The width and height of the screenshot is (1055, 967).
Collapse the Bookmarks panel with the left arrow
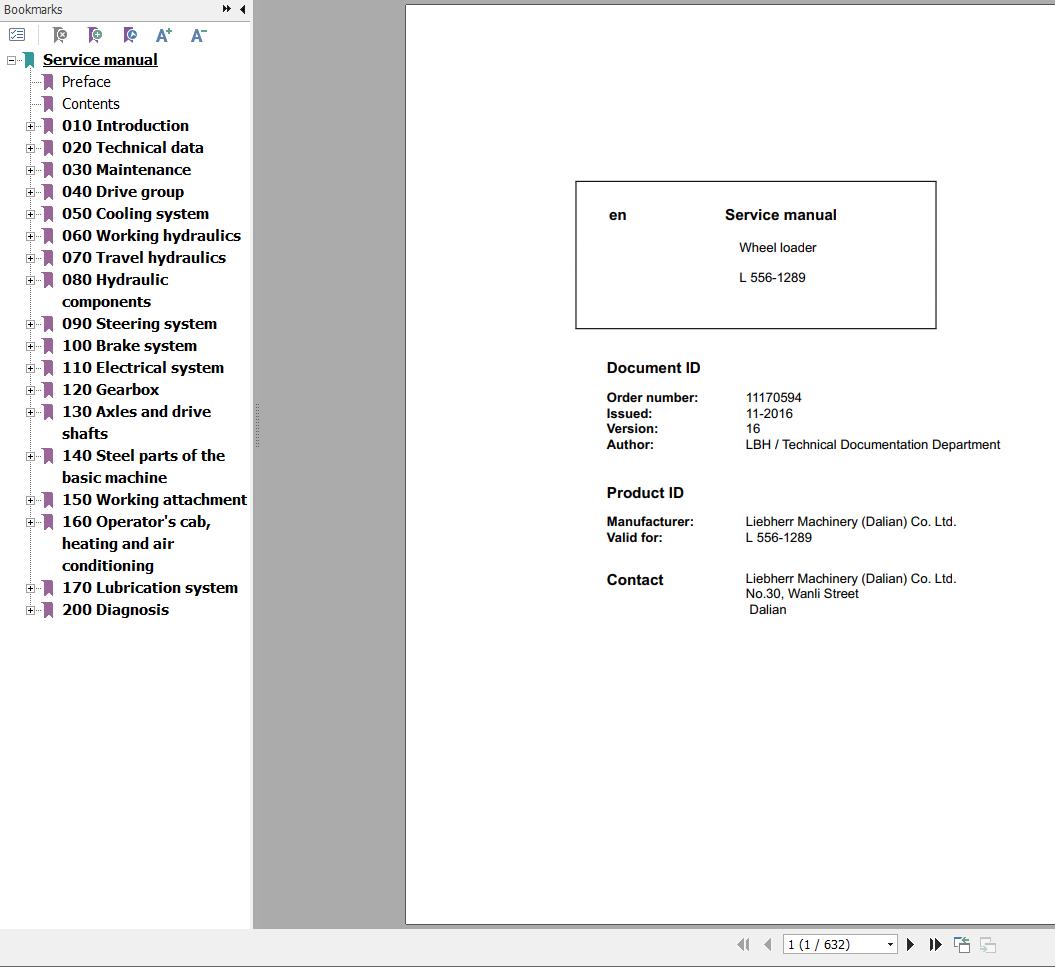242,9
